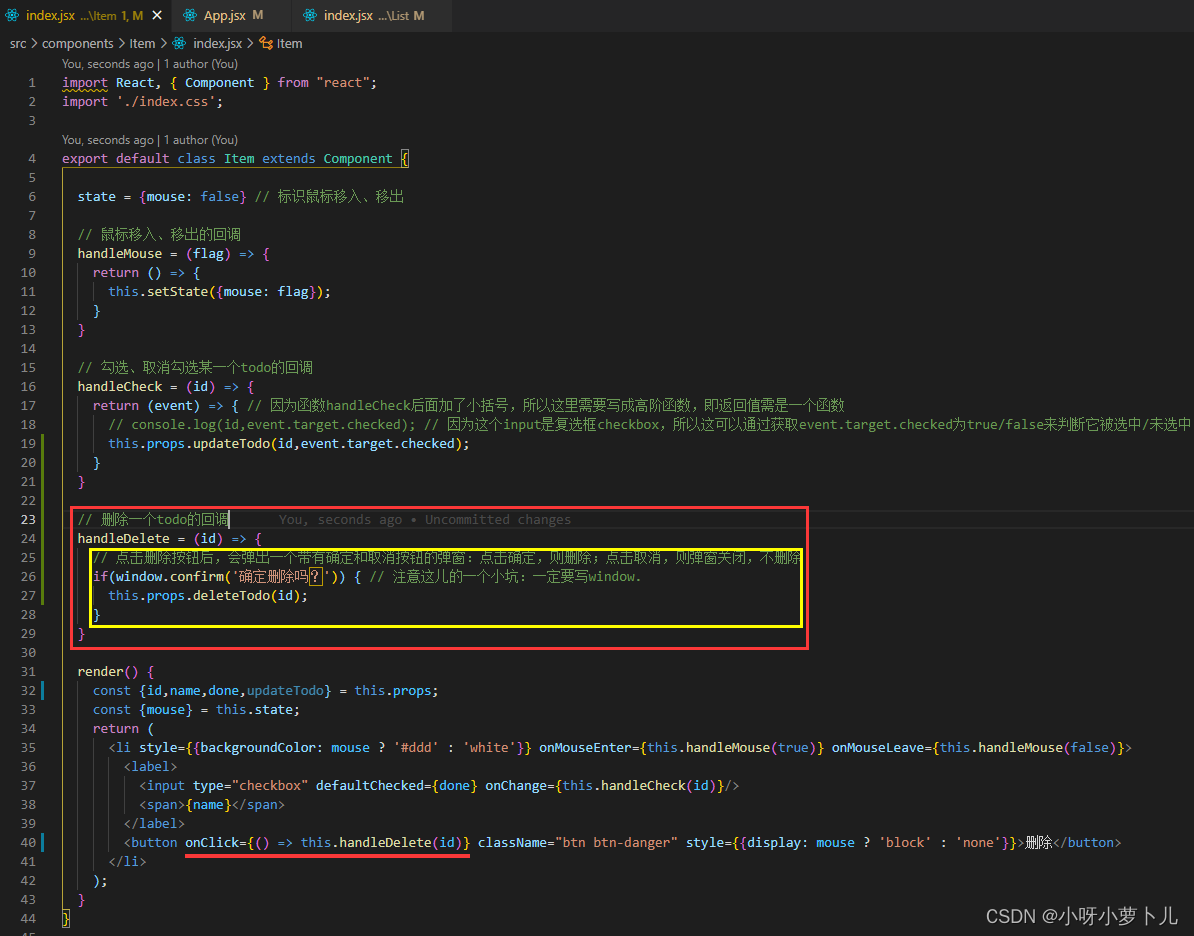1194x936 pixels.
Task: Close the active index.jsx tab
Action: [x=155, y=15]
